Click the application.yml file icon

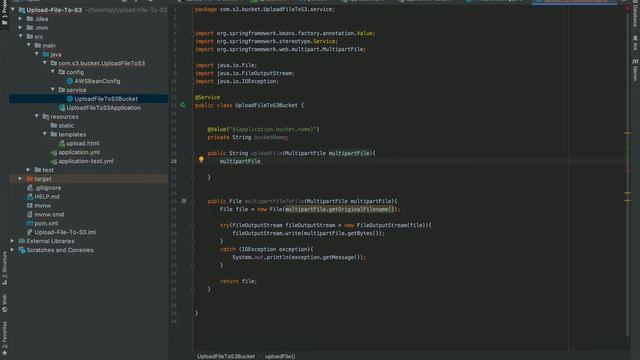tap(53, 152)
